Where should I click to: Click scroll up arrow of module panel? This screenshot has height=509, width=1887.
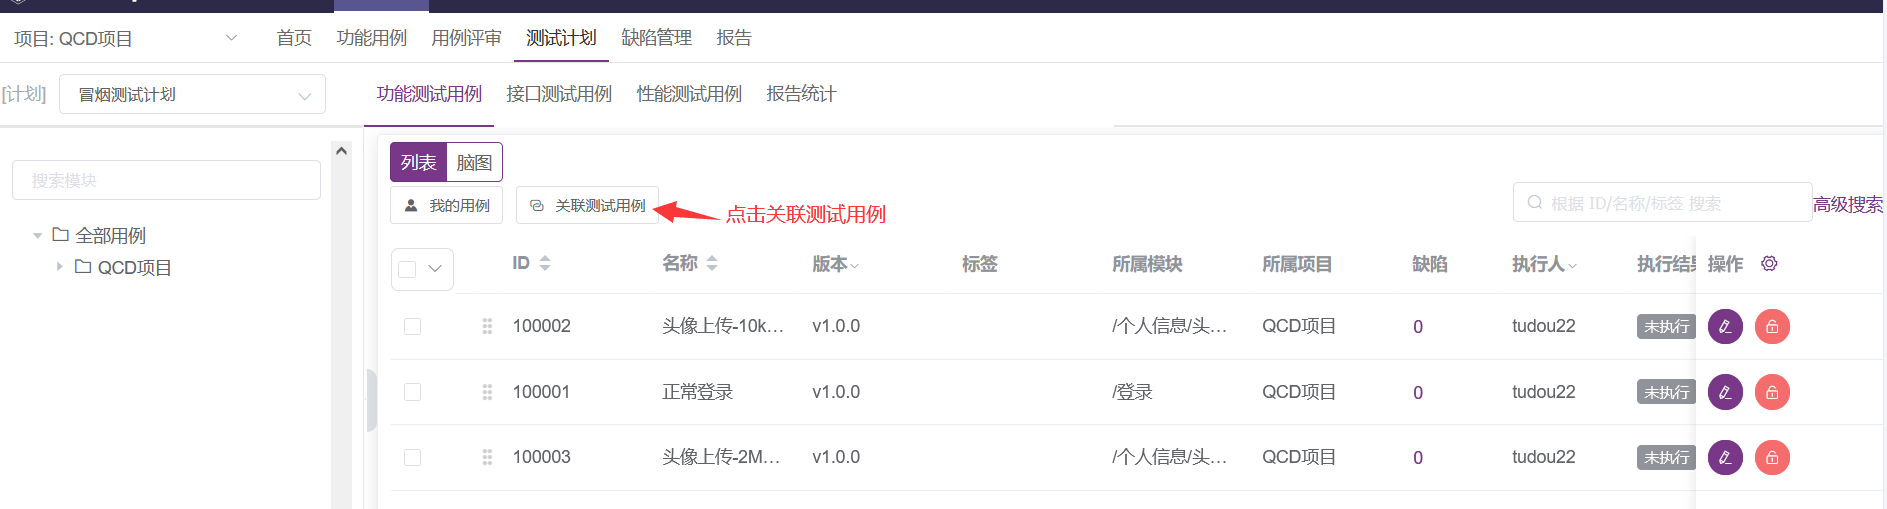[341, 151]
